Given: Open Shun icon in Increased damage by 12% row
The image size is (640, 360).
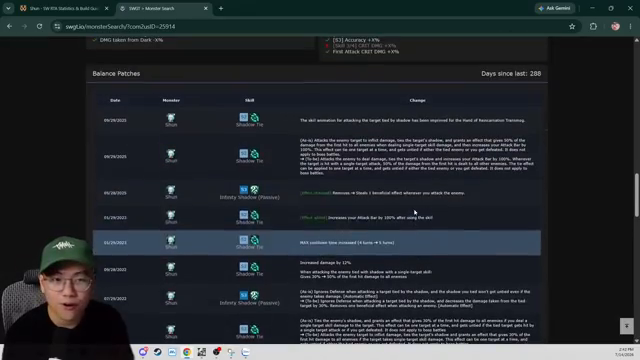Looking at the screenshot, I should 171,267.
